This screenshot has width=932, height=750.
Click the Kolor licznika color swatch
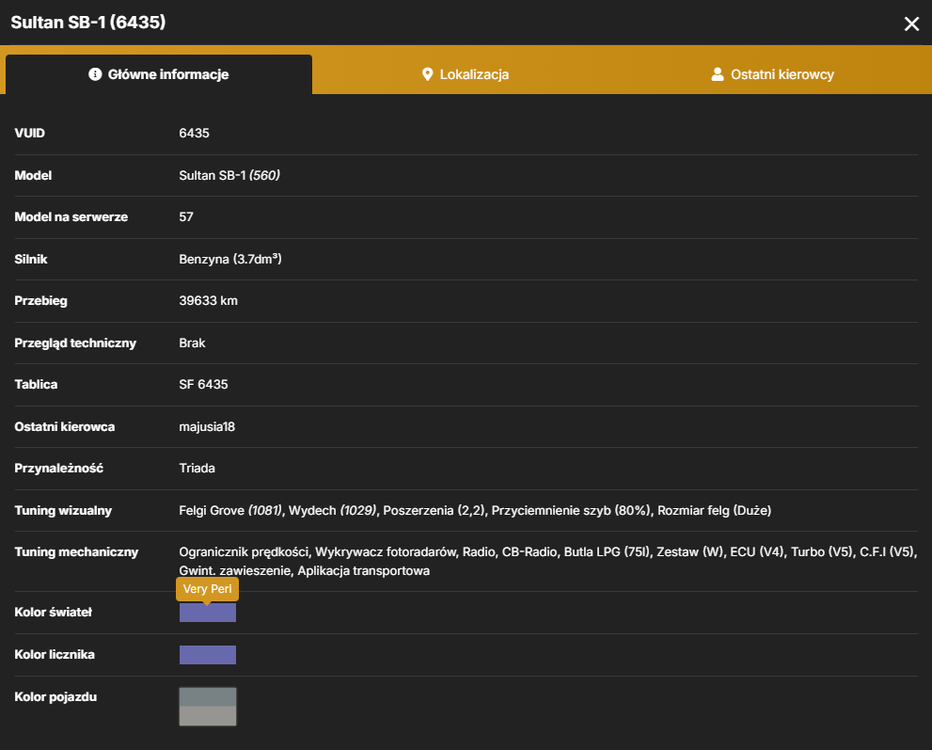tap(207, 655)
